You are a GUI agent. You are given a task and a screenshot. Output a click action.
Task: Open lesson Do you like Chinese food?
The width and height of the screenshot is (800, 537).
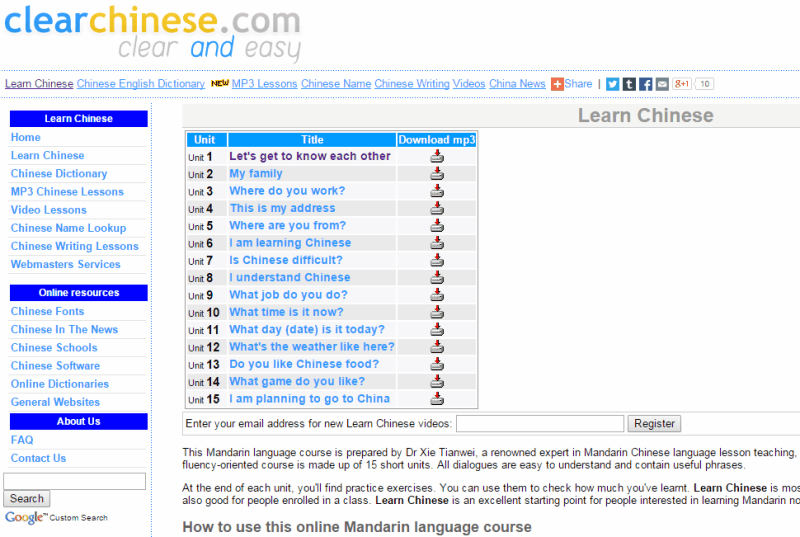304,364
